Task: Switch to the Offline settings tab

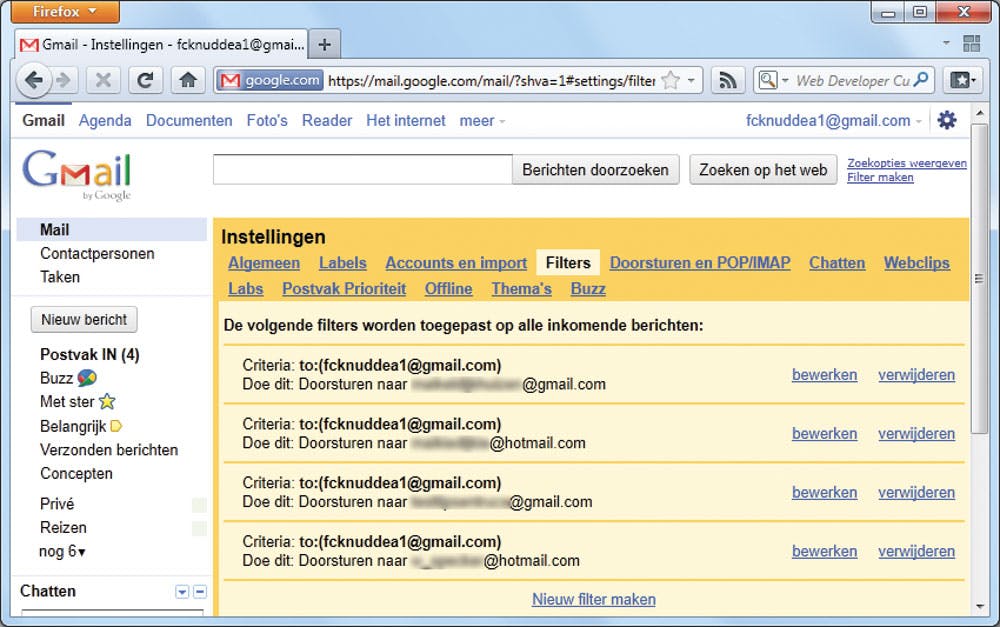Action: click(448, 289)
